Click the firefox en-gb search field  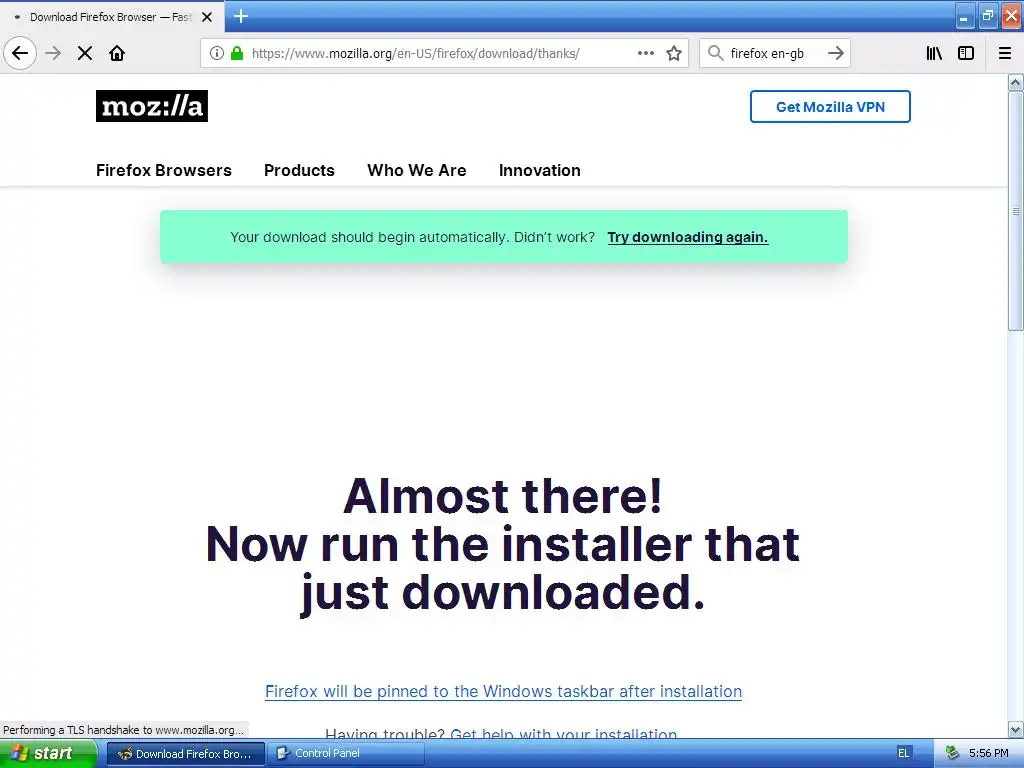[775, 54]
